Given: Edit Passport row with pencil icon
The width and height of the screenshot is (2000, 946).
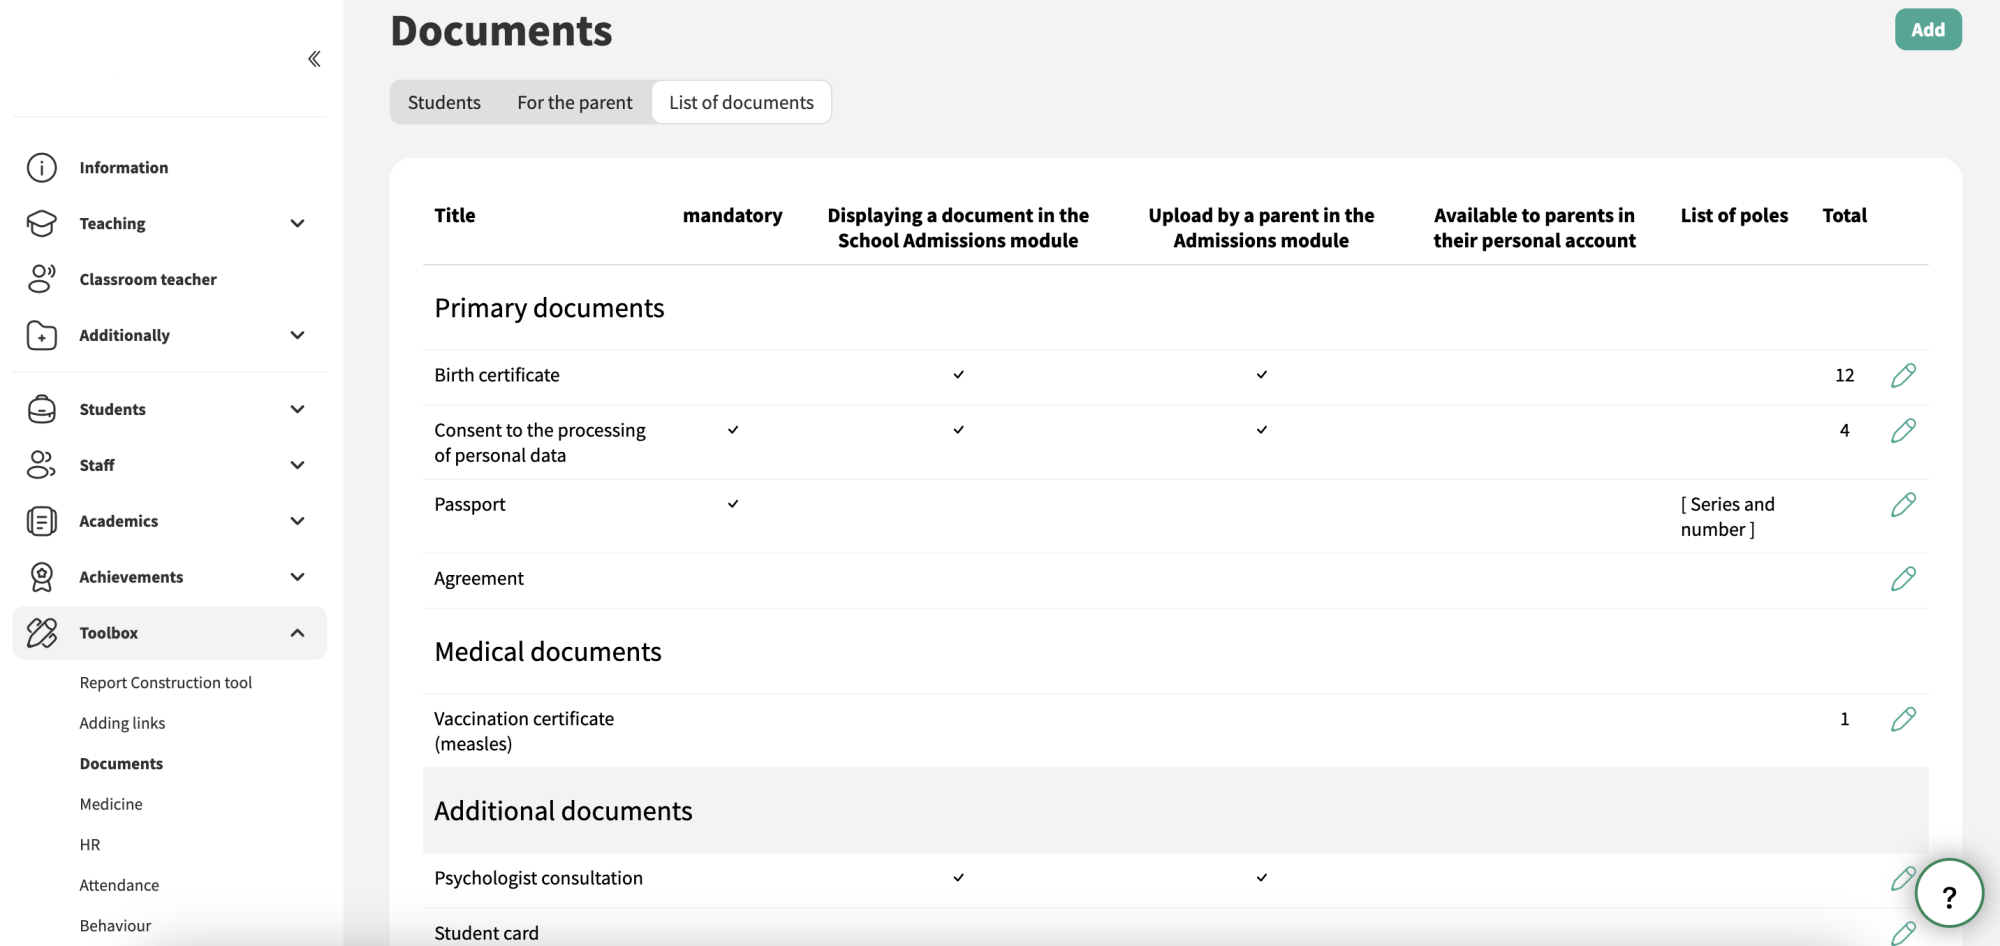Looking at the screenshot, I should (1903, 504).
